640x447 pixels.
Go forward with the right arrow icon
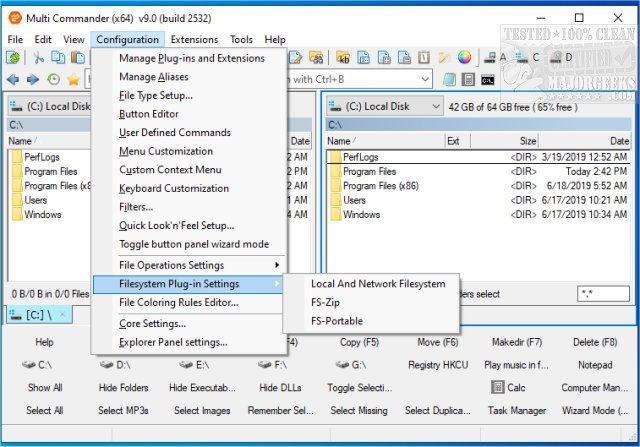(33, 79)
